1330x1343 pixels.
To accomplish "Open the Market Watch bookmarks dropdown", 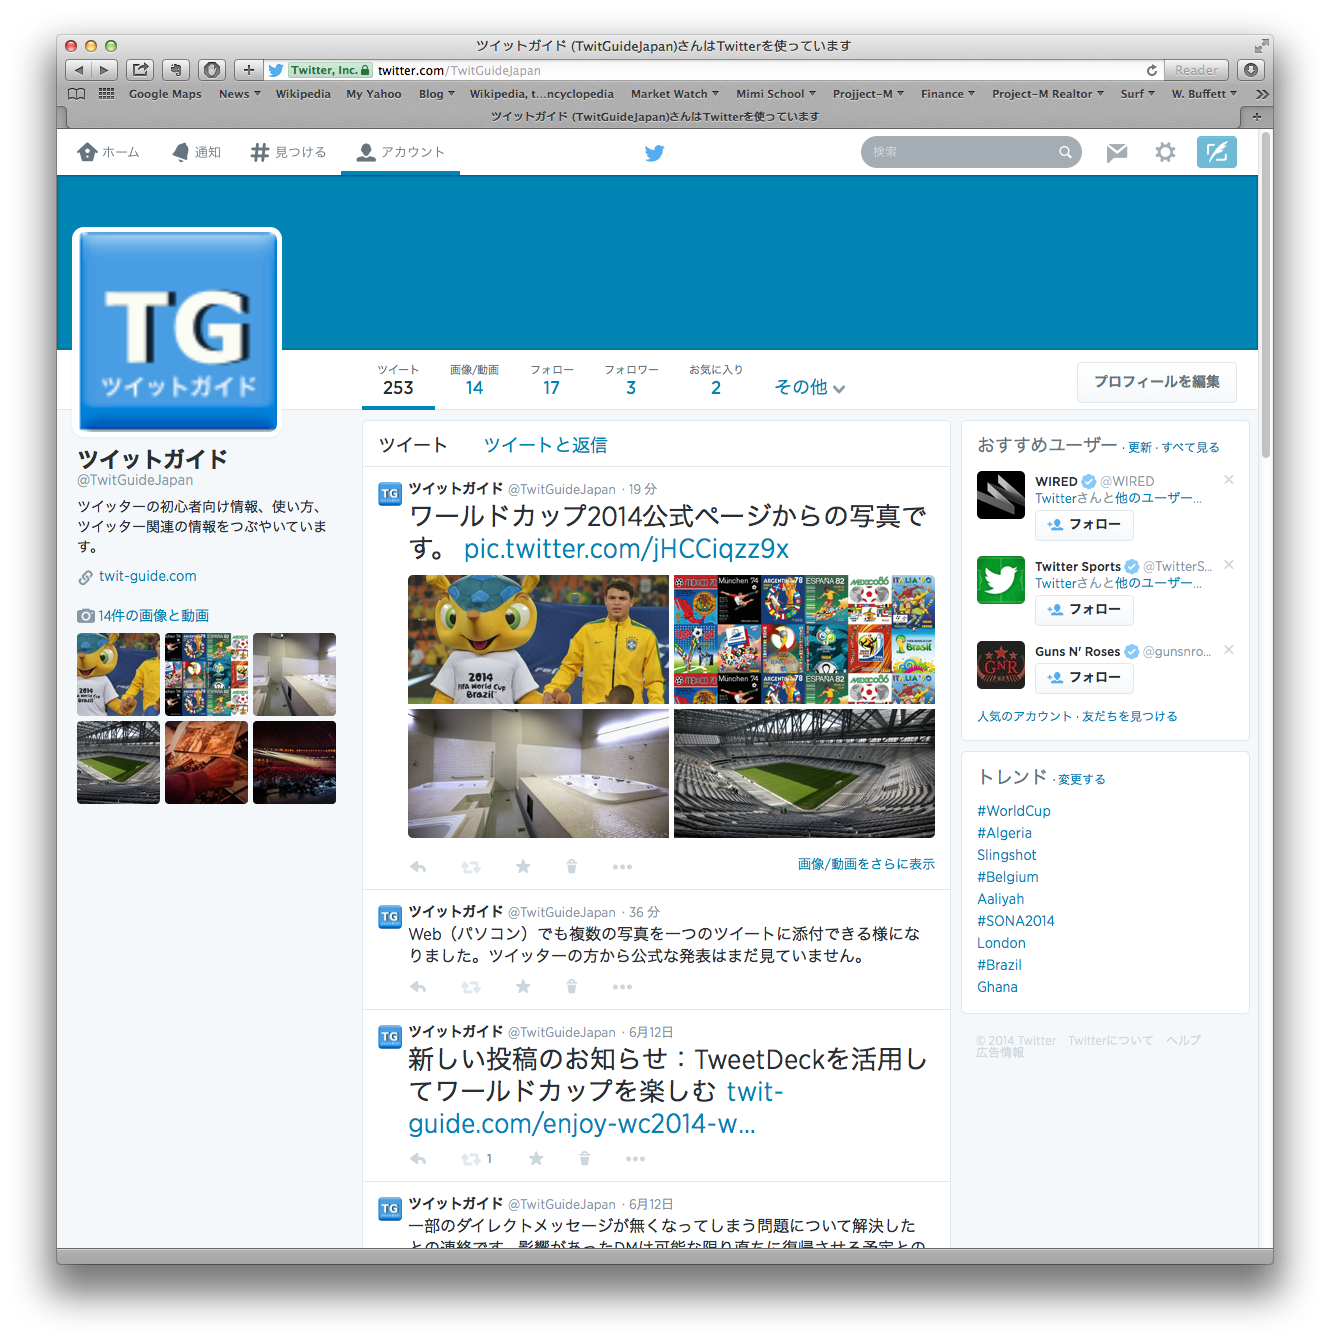I will (675, 94).
